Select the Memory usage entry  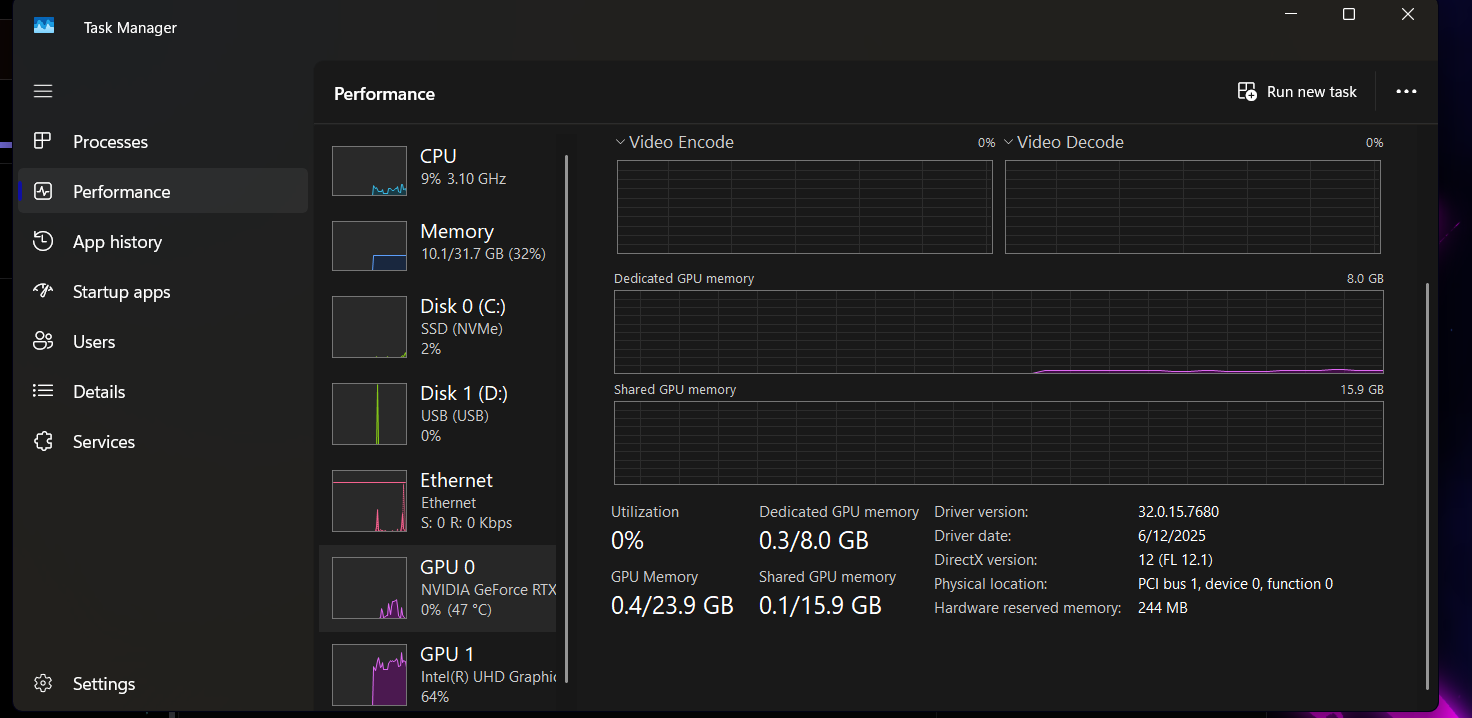(x=440, y=243)
